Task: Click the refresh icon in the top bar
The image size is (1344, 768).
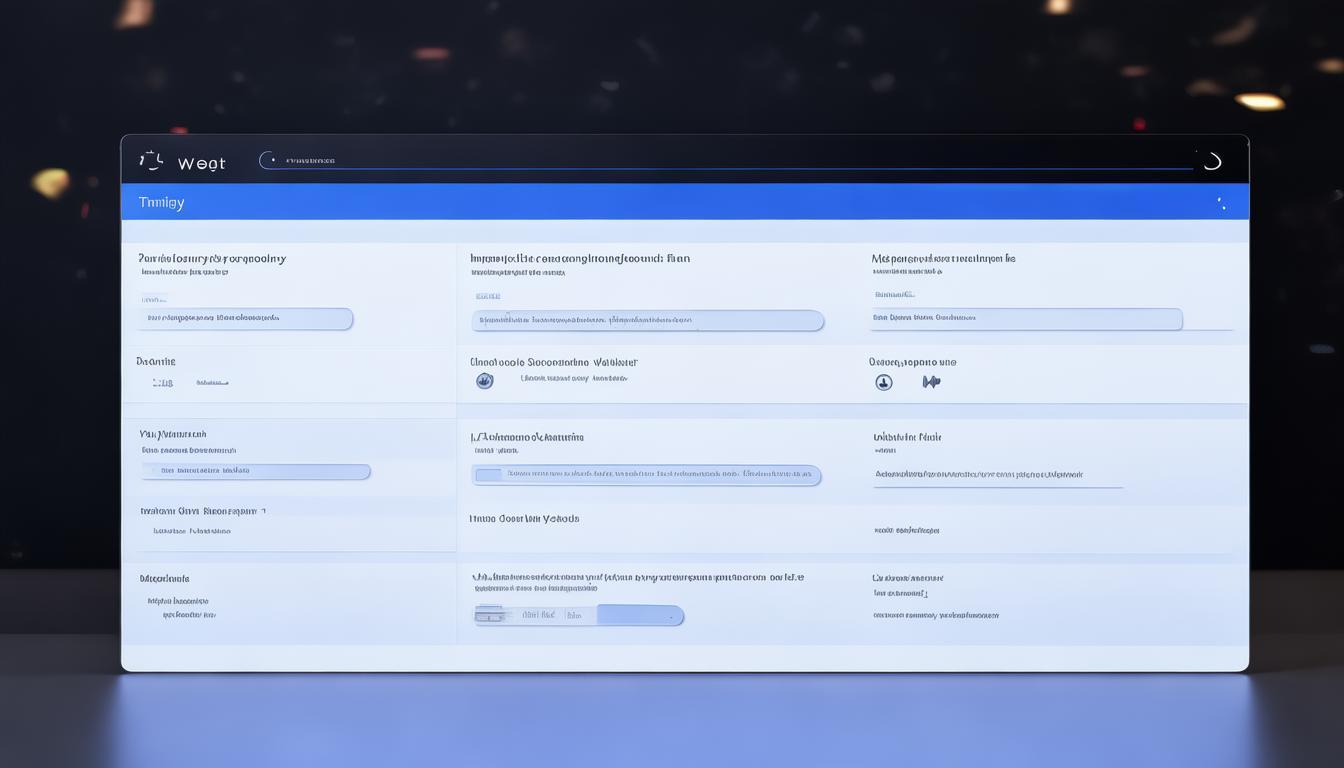Action: (x=1212, y=161)
